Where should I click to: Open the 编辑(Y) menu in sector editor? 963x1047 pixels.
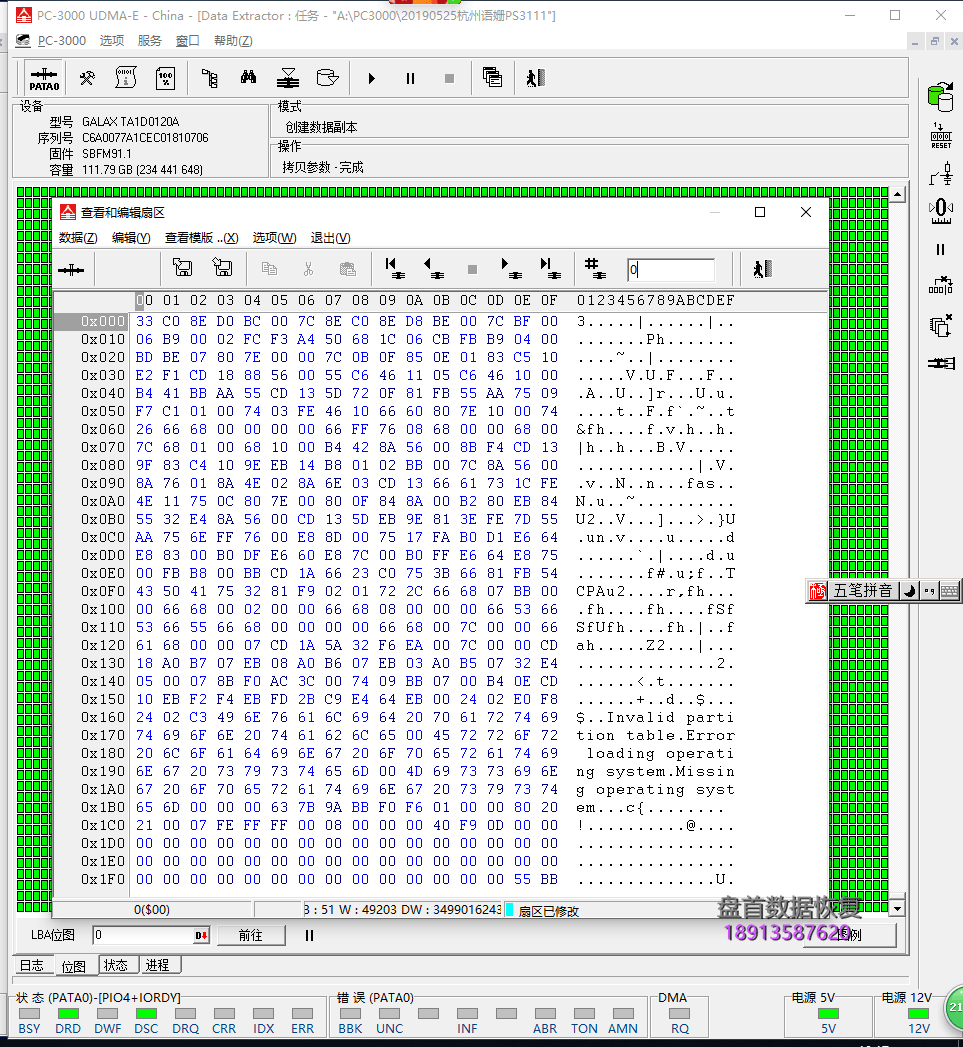tap(131, 238)
